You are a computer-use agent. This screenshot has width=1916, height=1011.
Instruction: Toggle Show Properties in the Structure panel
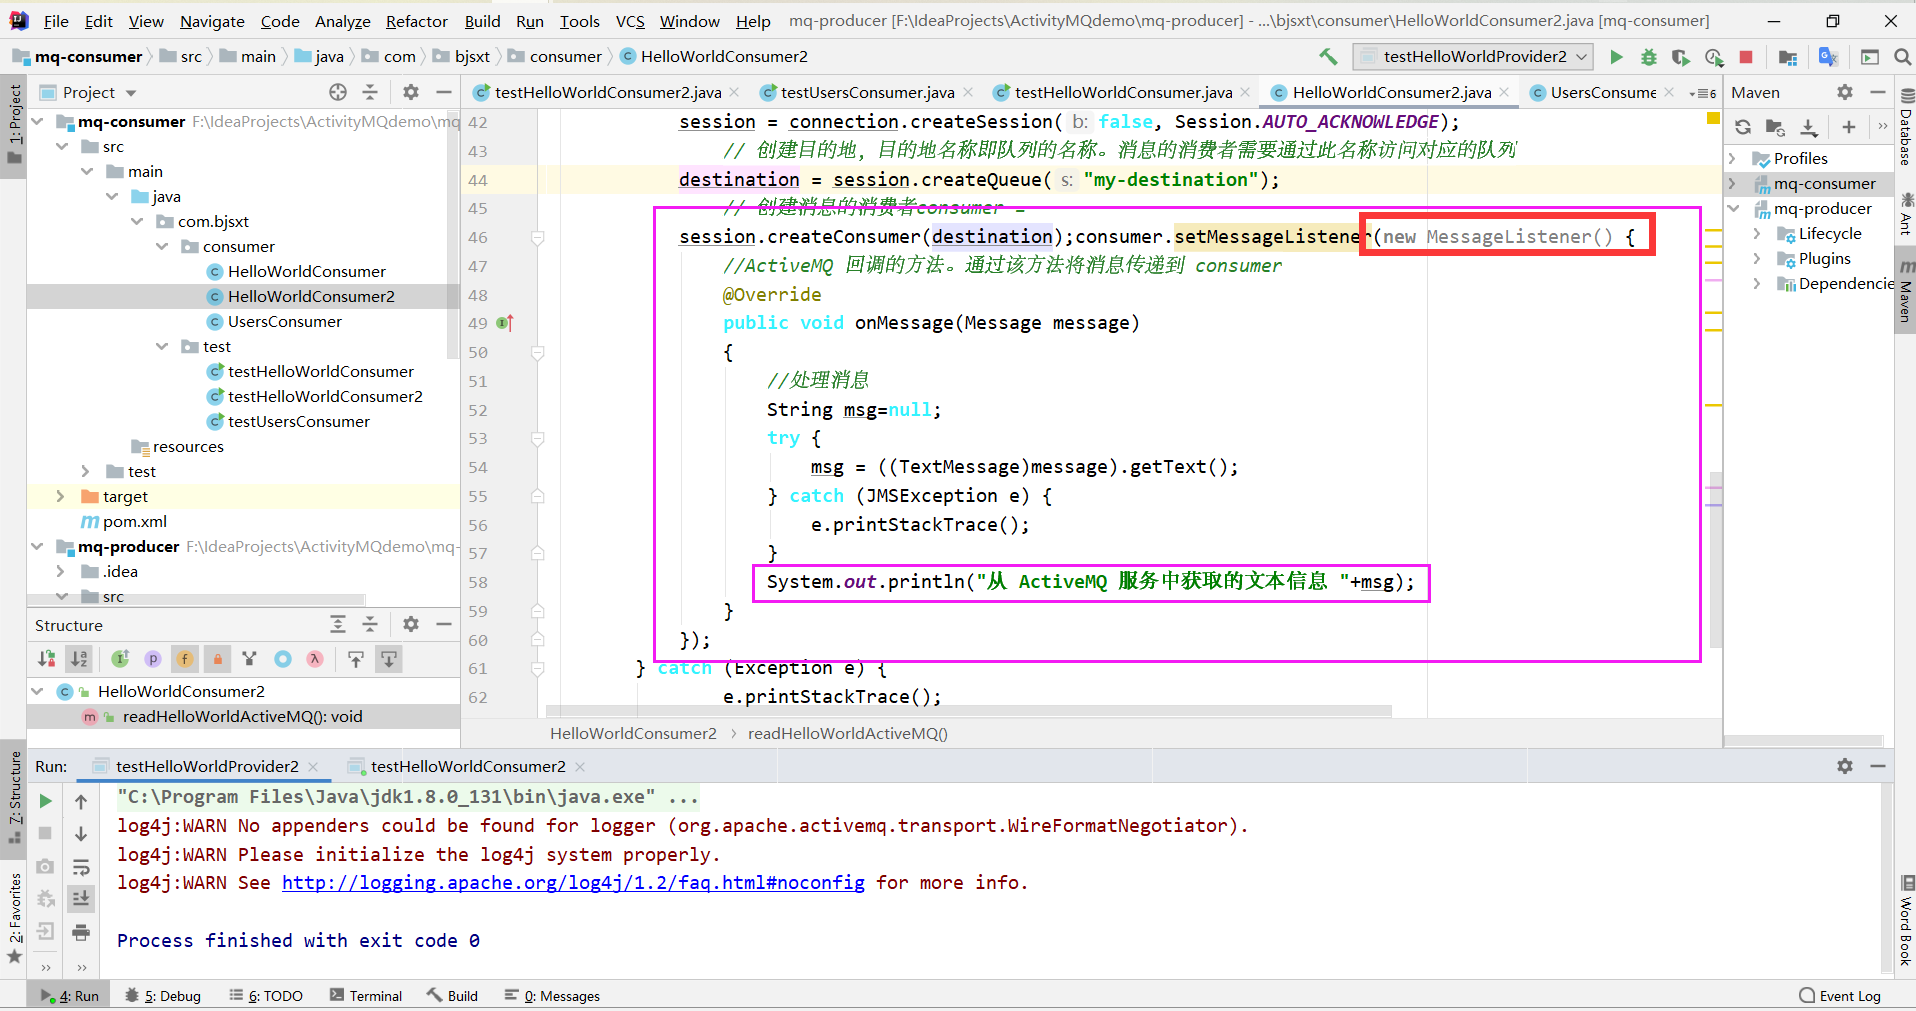[153, 658]
